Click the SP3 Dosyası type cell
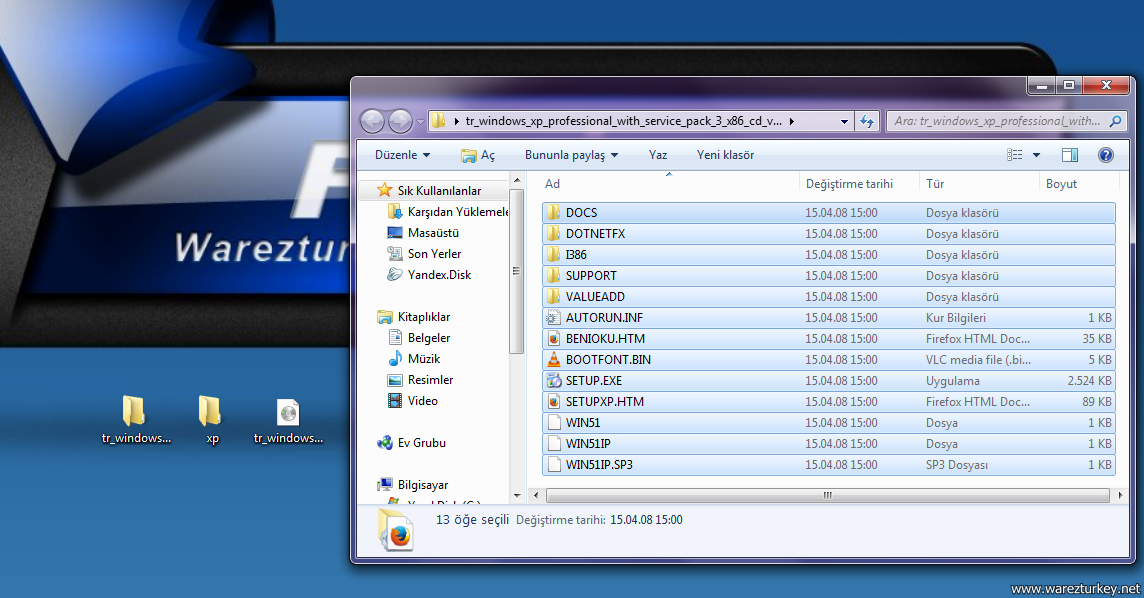The image size is (1144, 598). (x=956, y=465)
